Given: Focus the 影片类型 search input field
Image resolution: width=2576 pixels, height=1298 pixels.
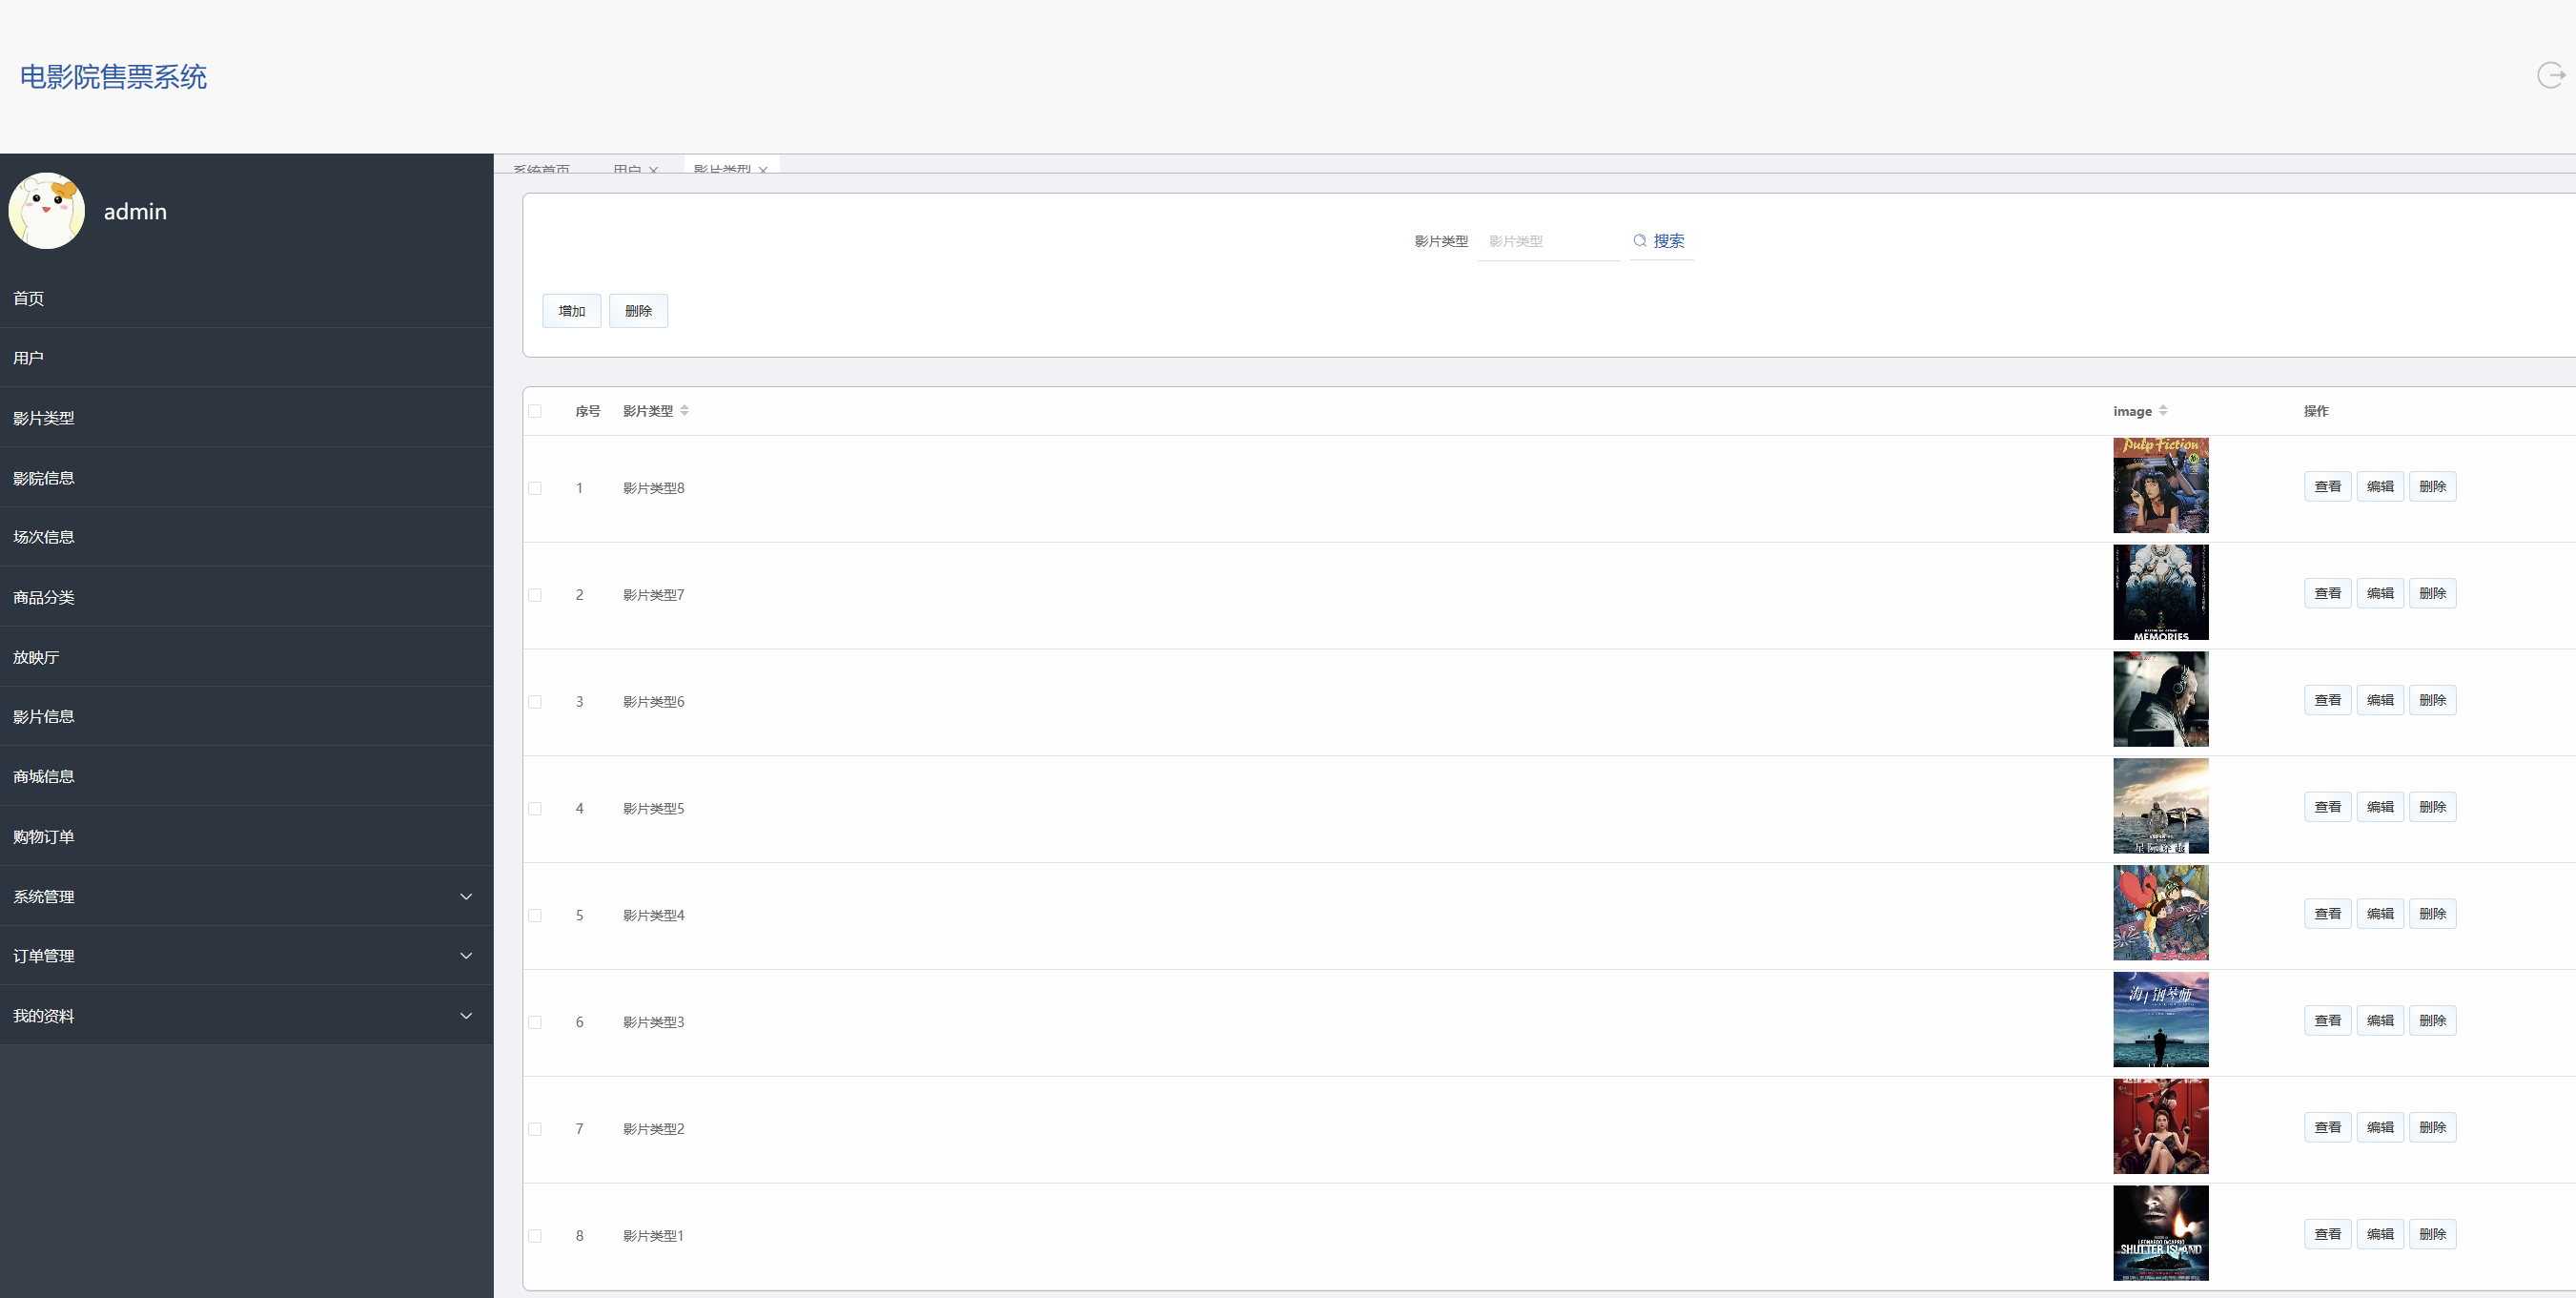Looking at the screenshot, I should tap(1548, 241).
